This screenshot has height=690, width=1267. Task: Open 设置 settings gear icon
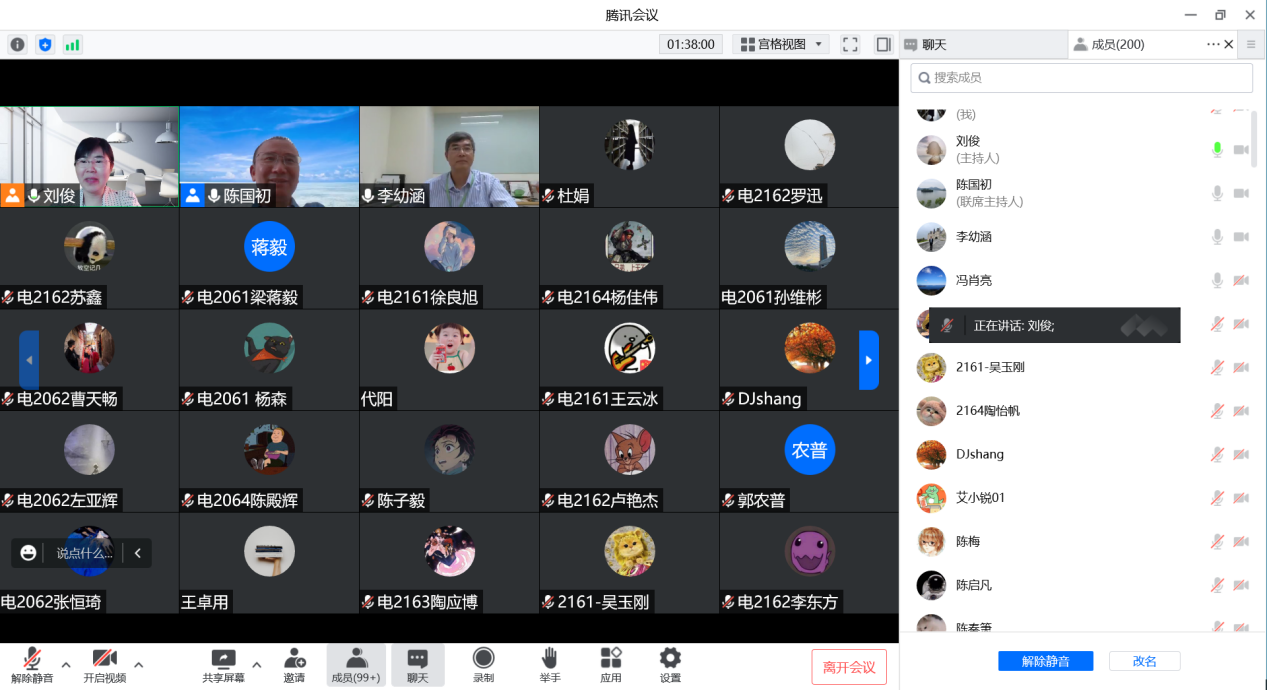point(670,658)
